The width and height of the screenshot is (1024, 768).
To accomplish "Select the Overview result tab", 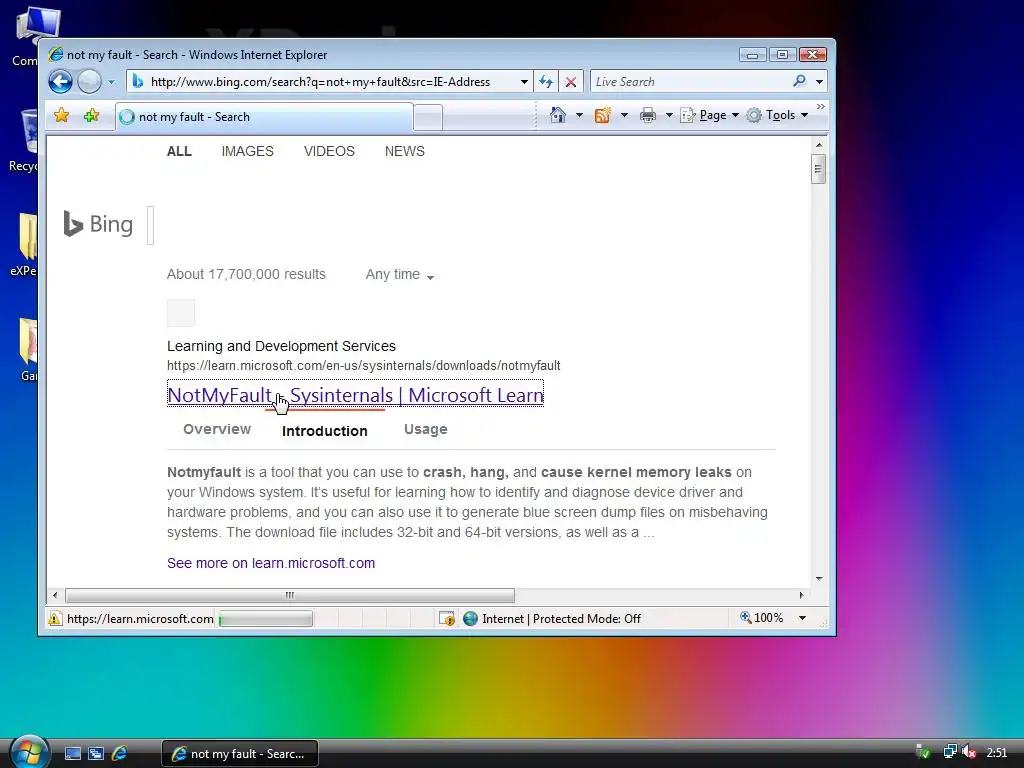I will tap(217, 429).
